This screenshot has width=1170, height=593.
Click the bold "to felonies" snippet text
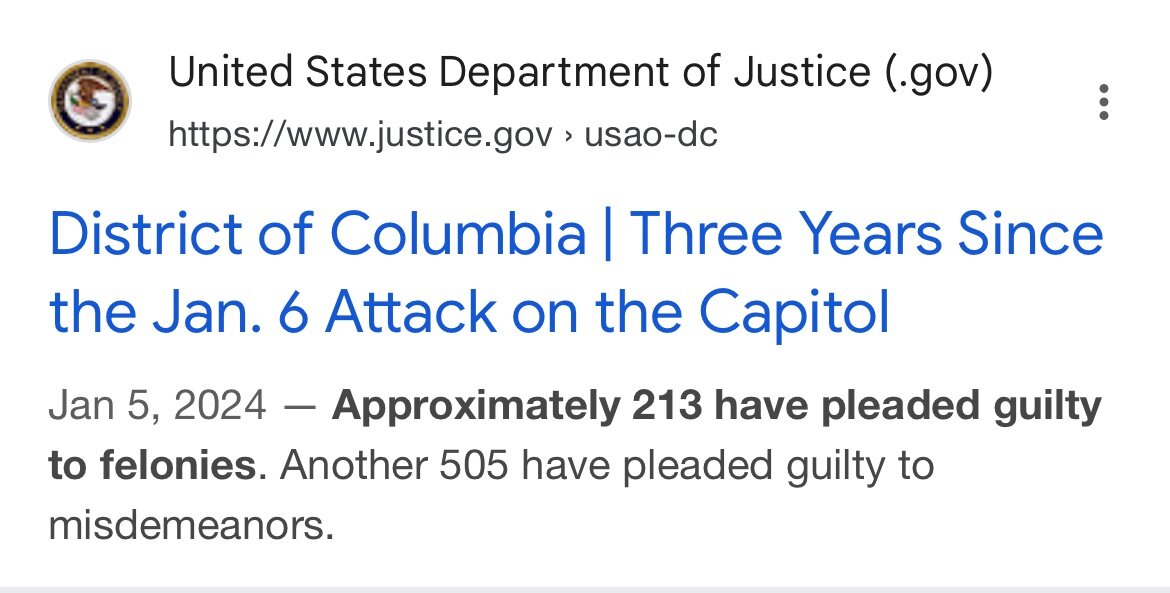click(x=152, y=465)
